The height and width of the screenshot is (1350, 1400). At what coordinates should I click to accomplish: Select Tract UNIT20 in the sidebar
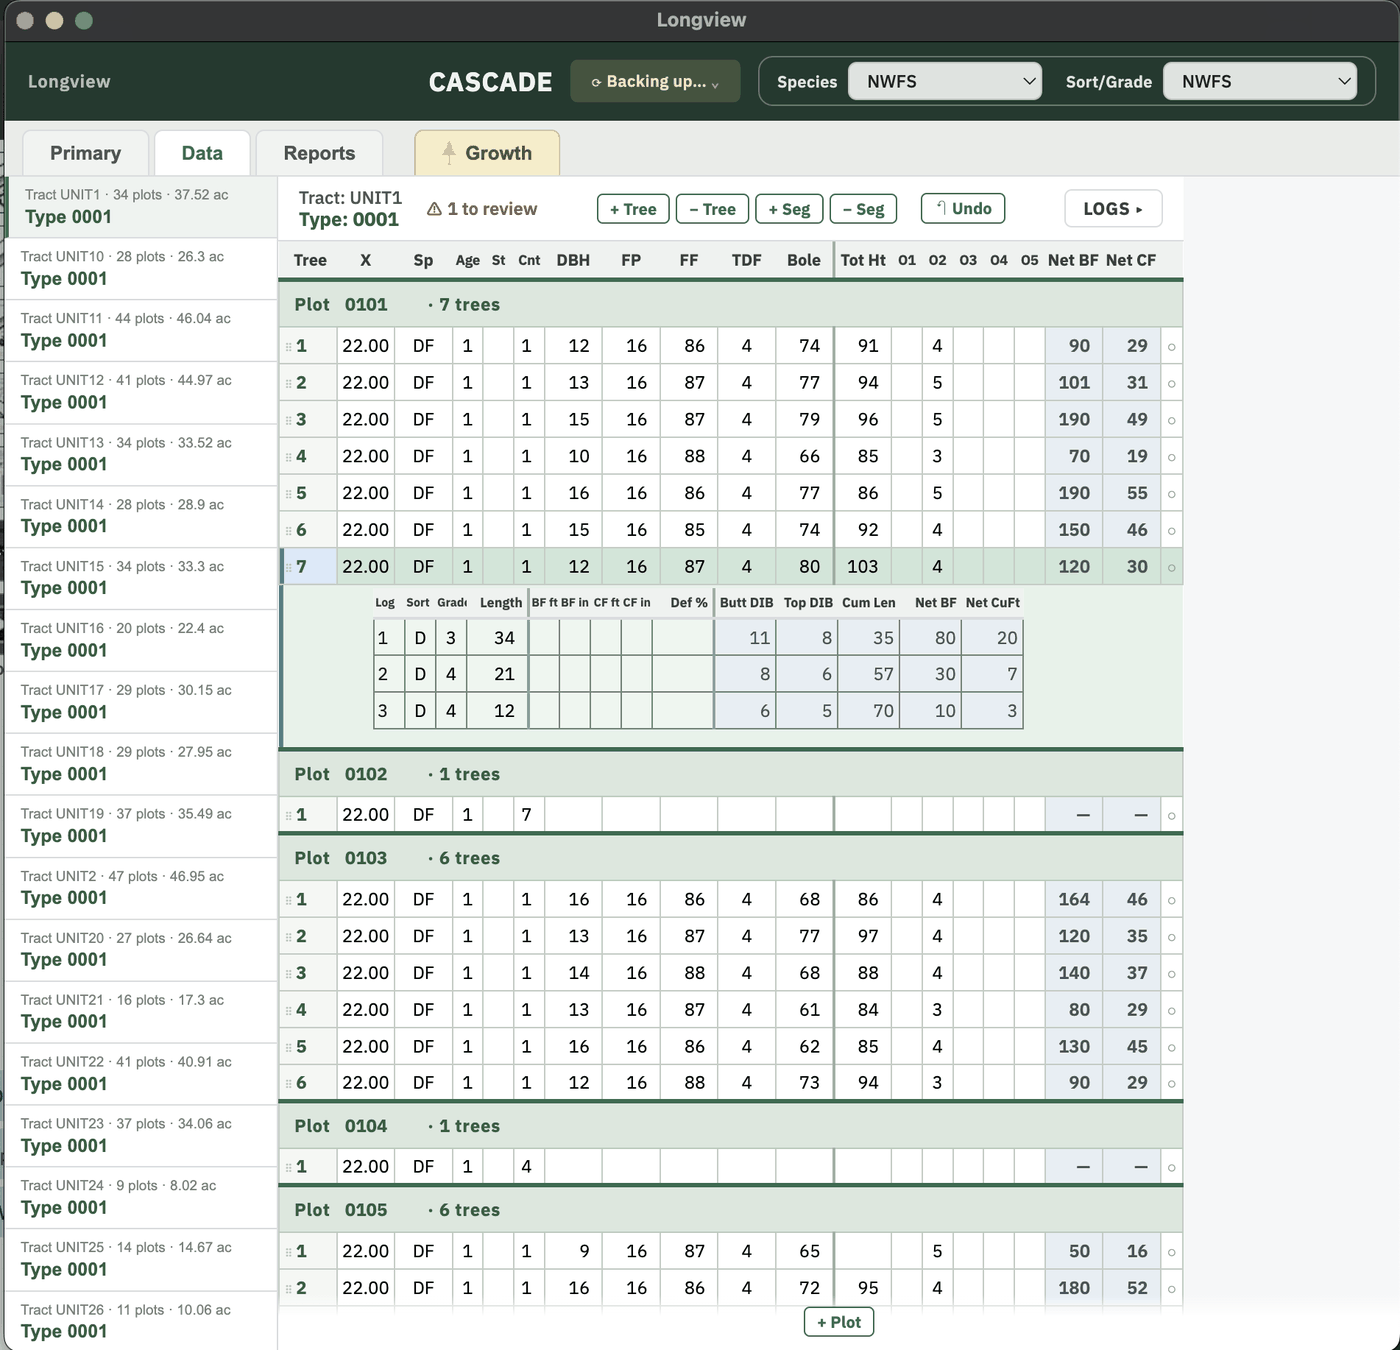(141, 950)
